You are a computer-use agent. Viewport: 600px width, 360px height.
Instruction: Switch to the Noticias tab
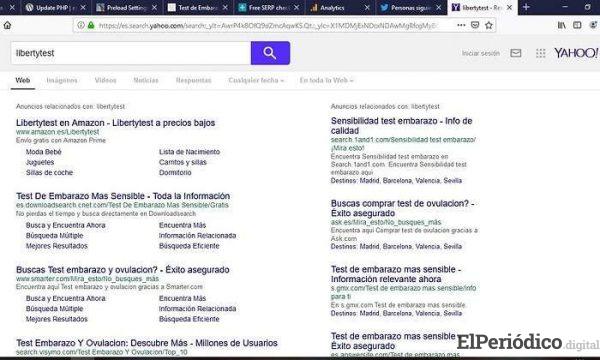(146, 80)
